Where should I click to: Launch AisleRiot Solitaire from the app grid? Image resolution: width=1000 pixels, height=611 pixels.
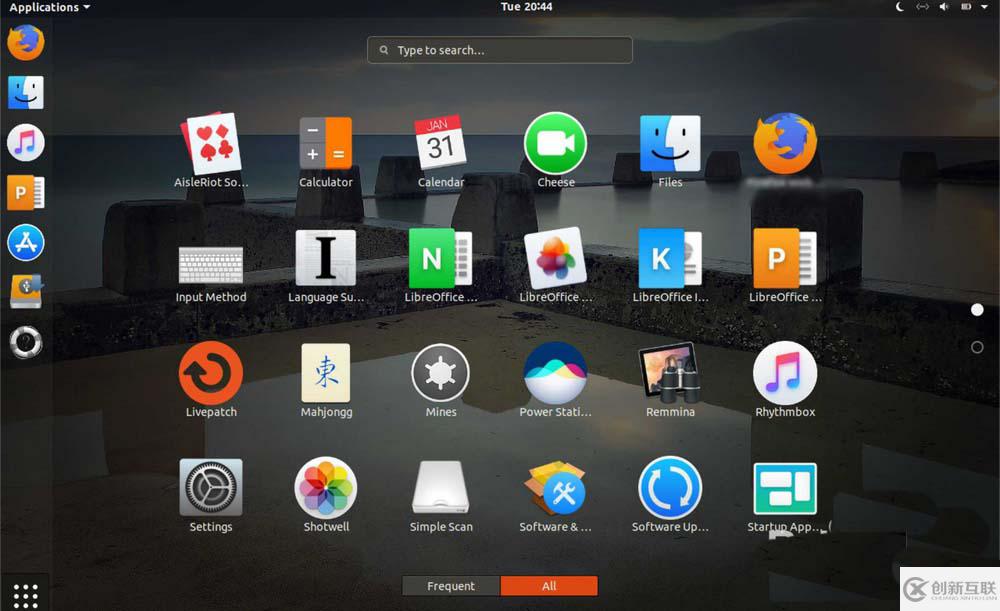coord(211,144)
